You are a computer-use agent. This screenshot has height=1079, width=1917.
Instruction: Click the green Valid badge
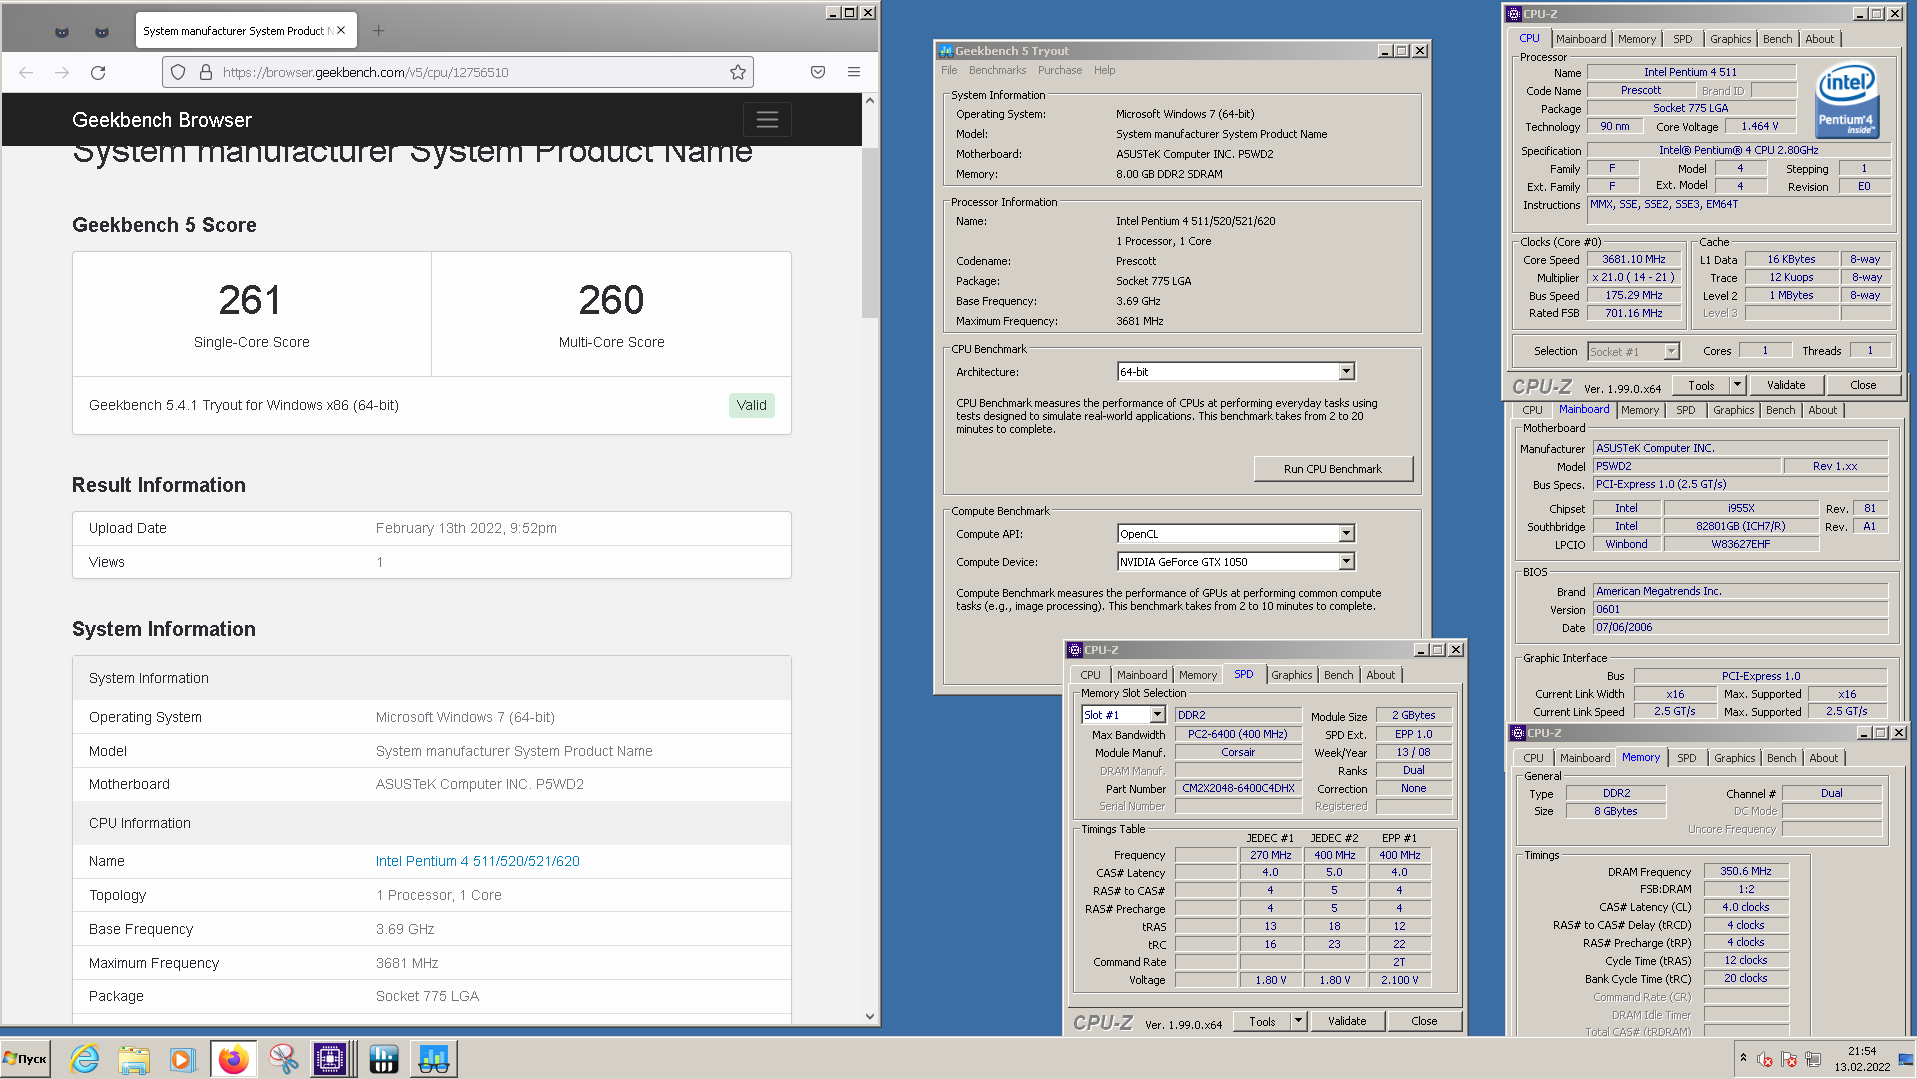tap(751, 405)
